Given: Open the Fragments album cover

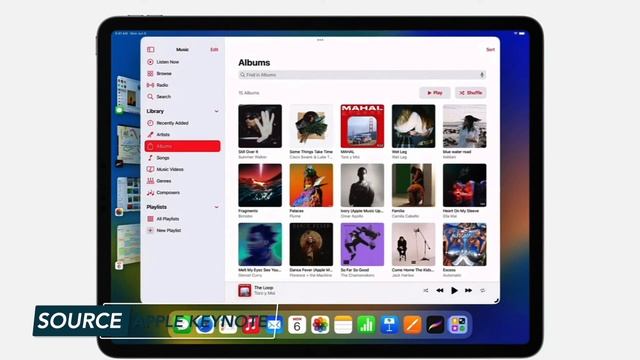Looking at the screenshot, I should click(260, 185).
